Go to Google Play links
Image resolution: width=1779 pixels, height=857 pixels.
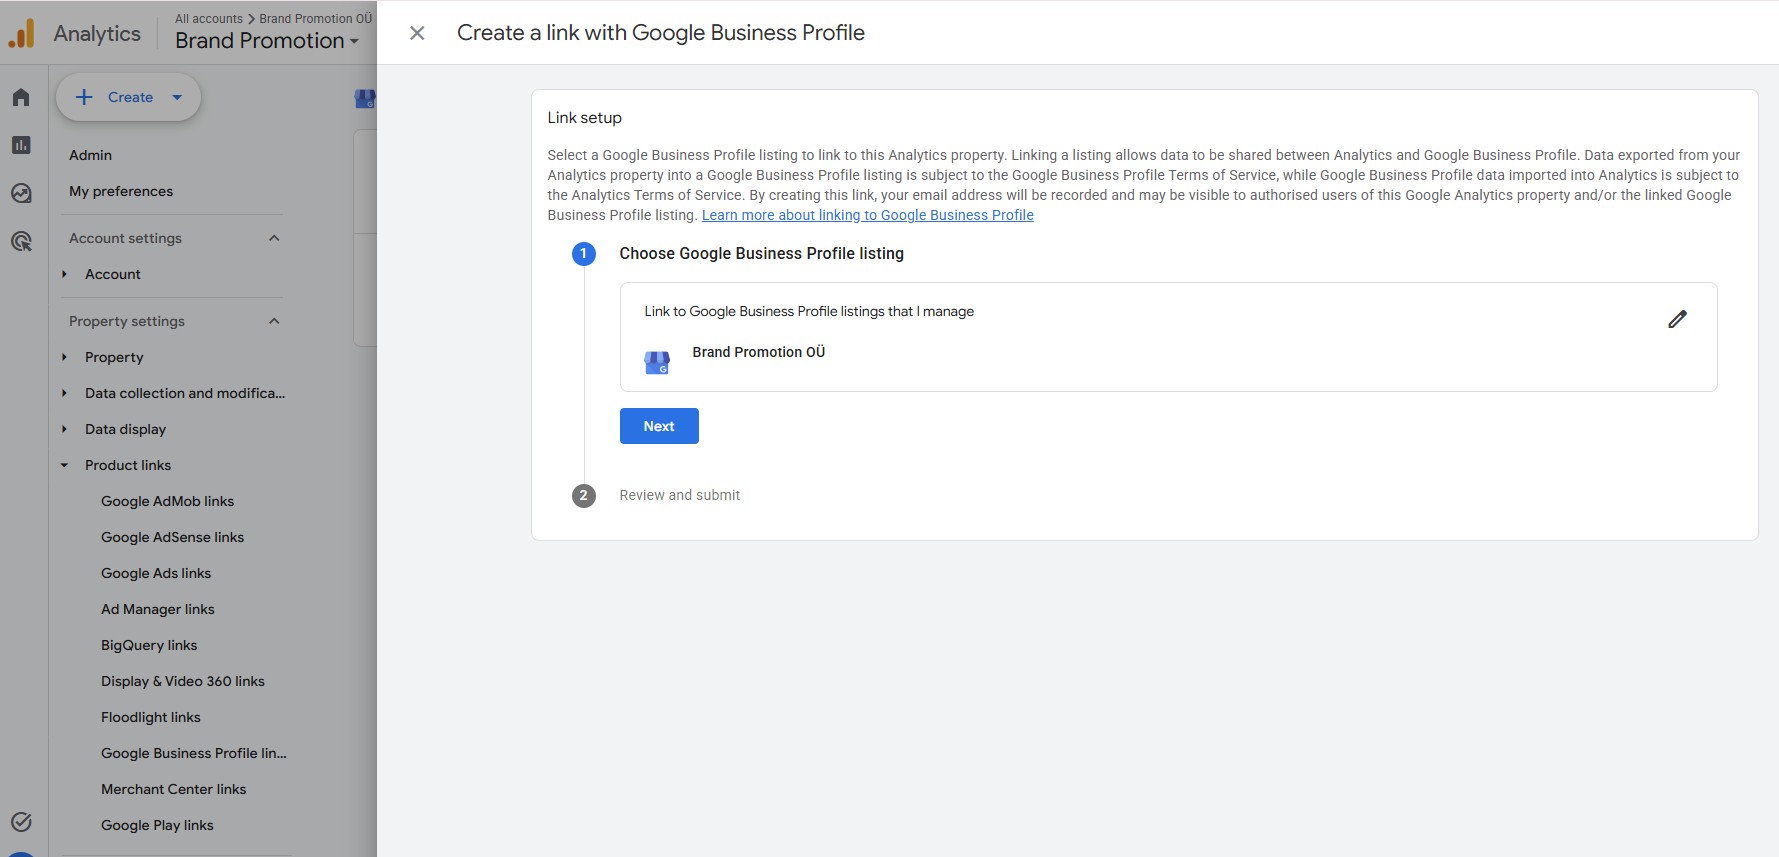point(157,825)
